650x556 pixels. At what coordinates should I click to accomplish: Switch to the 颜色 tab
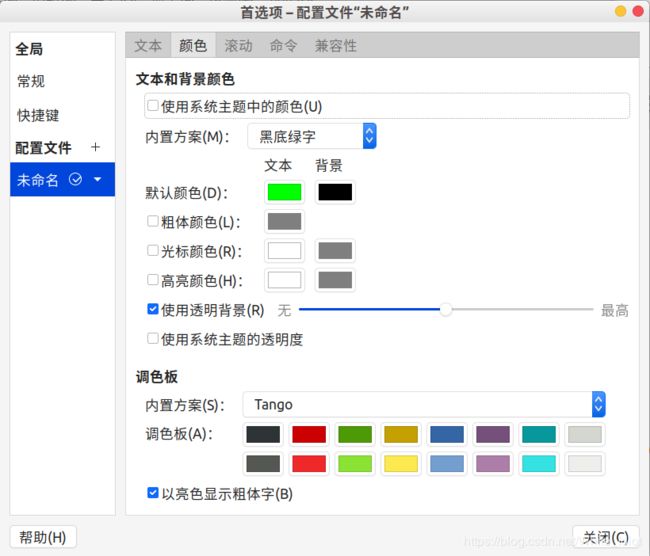[193, 45]
